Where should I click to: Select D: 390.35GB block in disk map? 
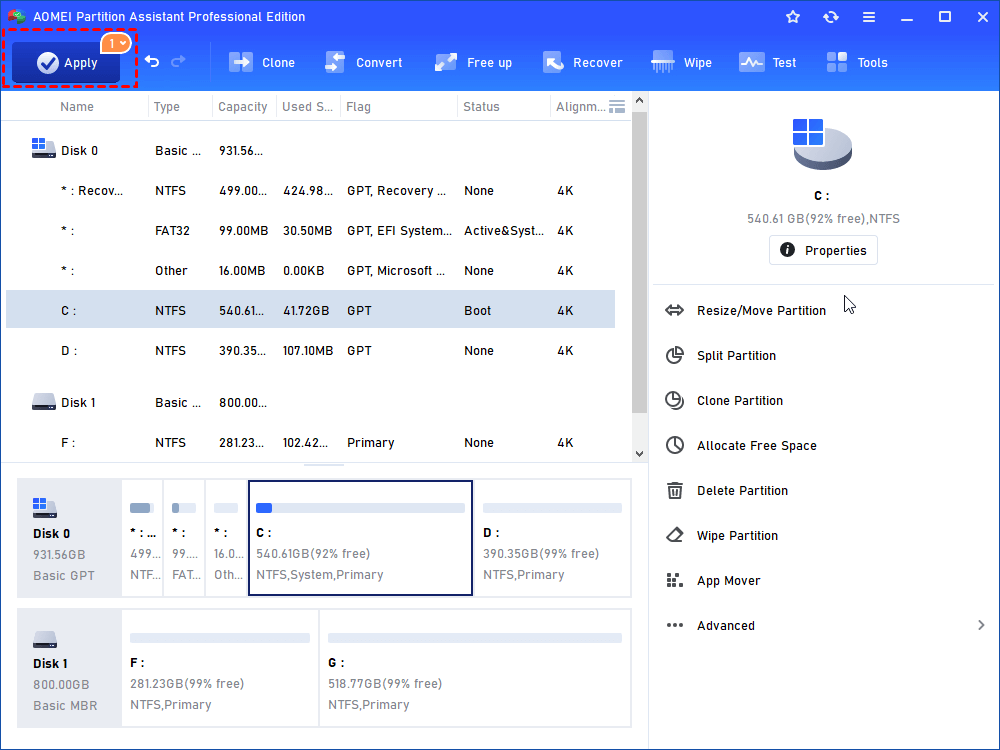[x=552, y=538]
